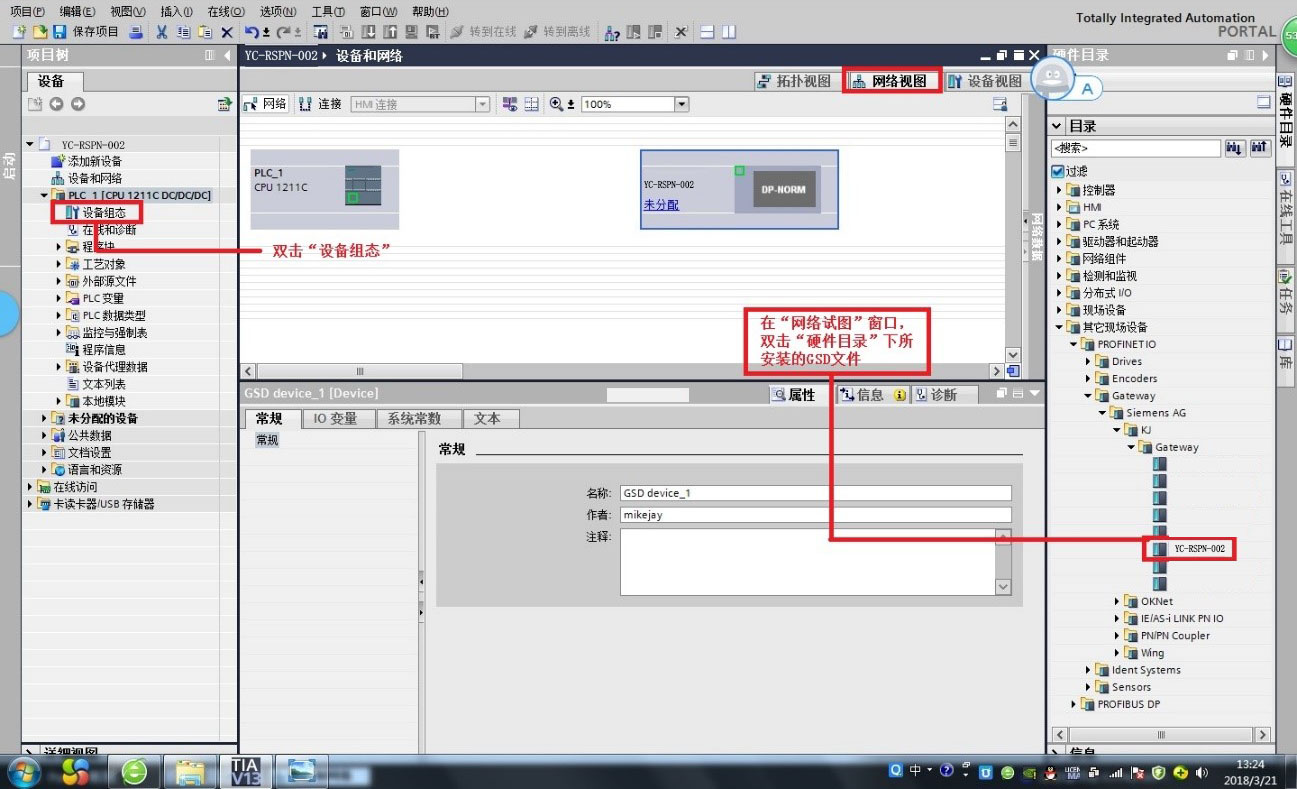Click the hardware catalog 搜索 search field
This screenshot has height=789, width=1297.
click(x=1135, y=148)
